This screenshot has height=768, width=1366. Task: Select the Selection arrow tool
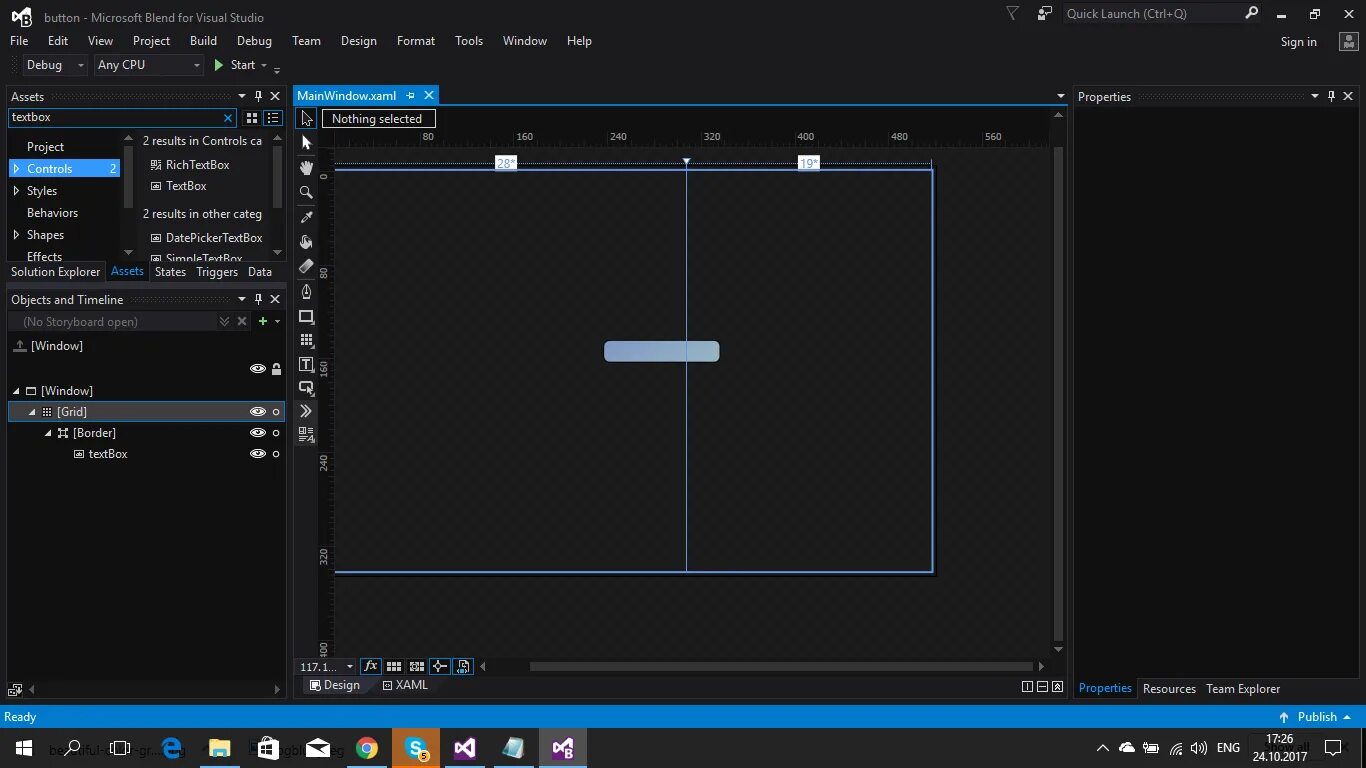pyautogui.click(x=306, y=118)
